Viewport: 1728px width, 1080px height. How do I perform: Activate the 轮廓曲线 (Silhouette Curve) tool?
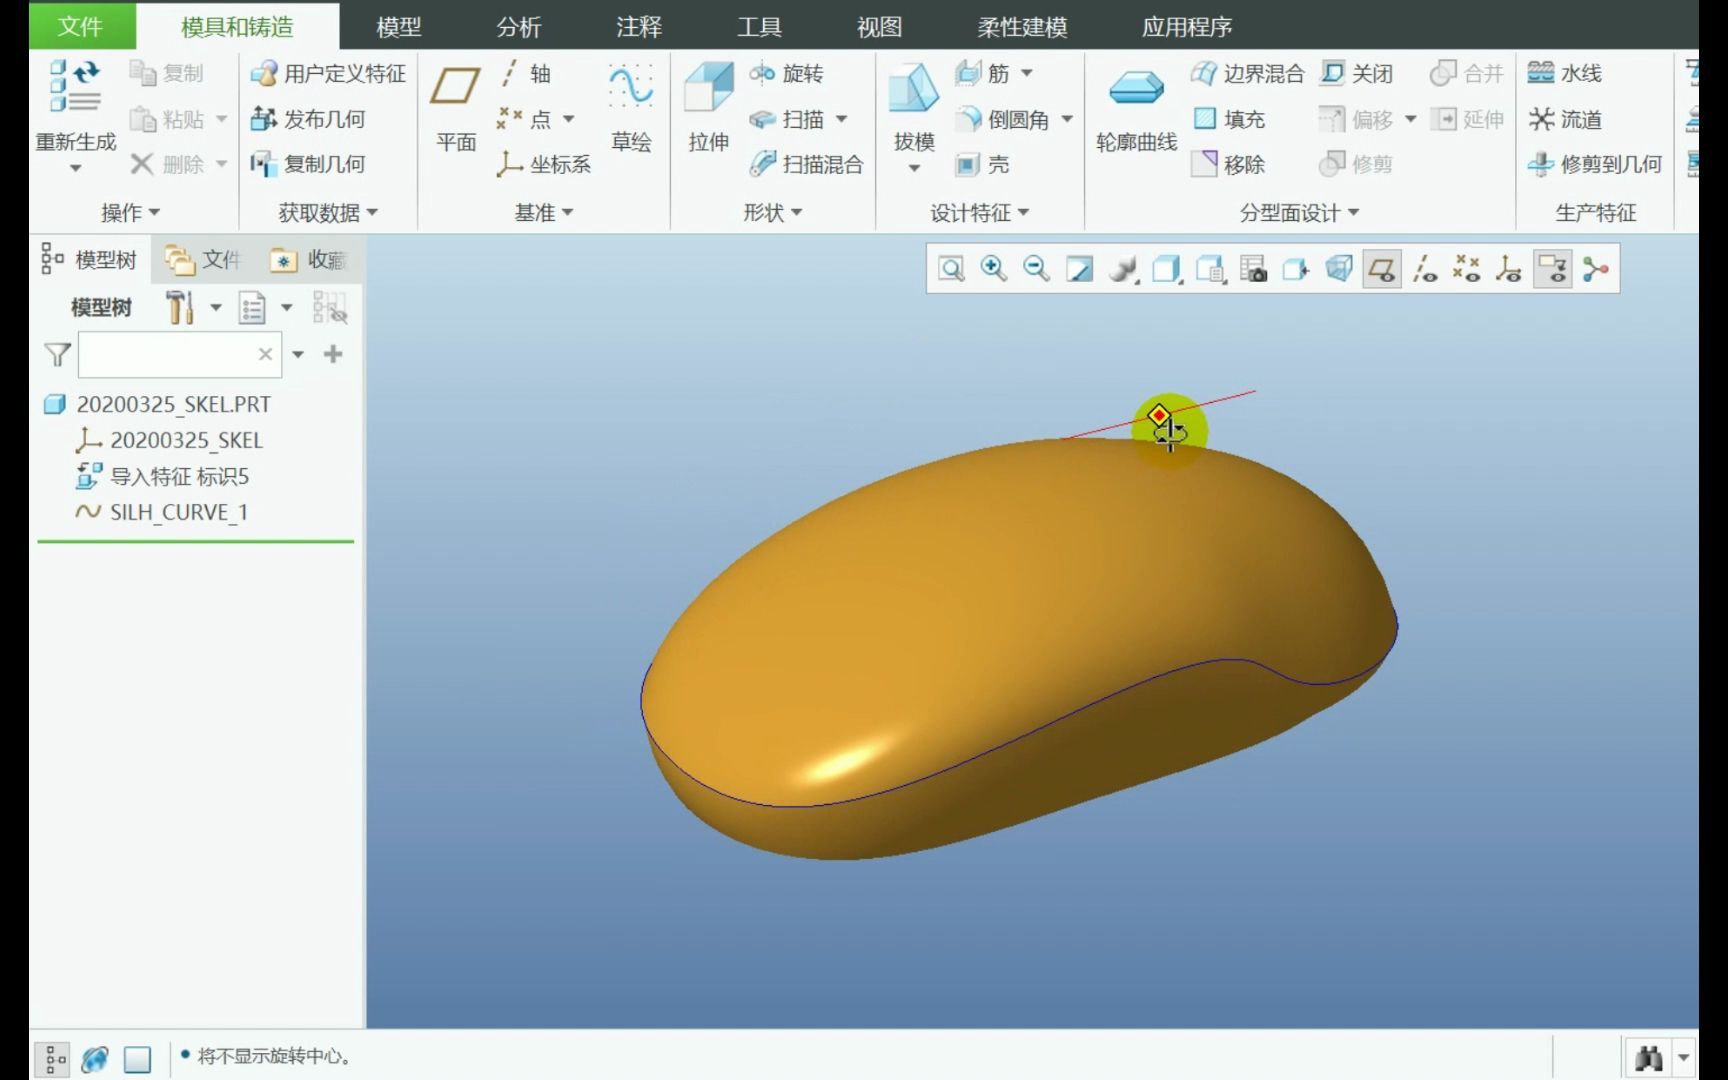[x=1137, y=110]
